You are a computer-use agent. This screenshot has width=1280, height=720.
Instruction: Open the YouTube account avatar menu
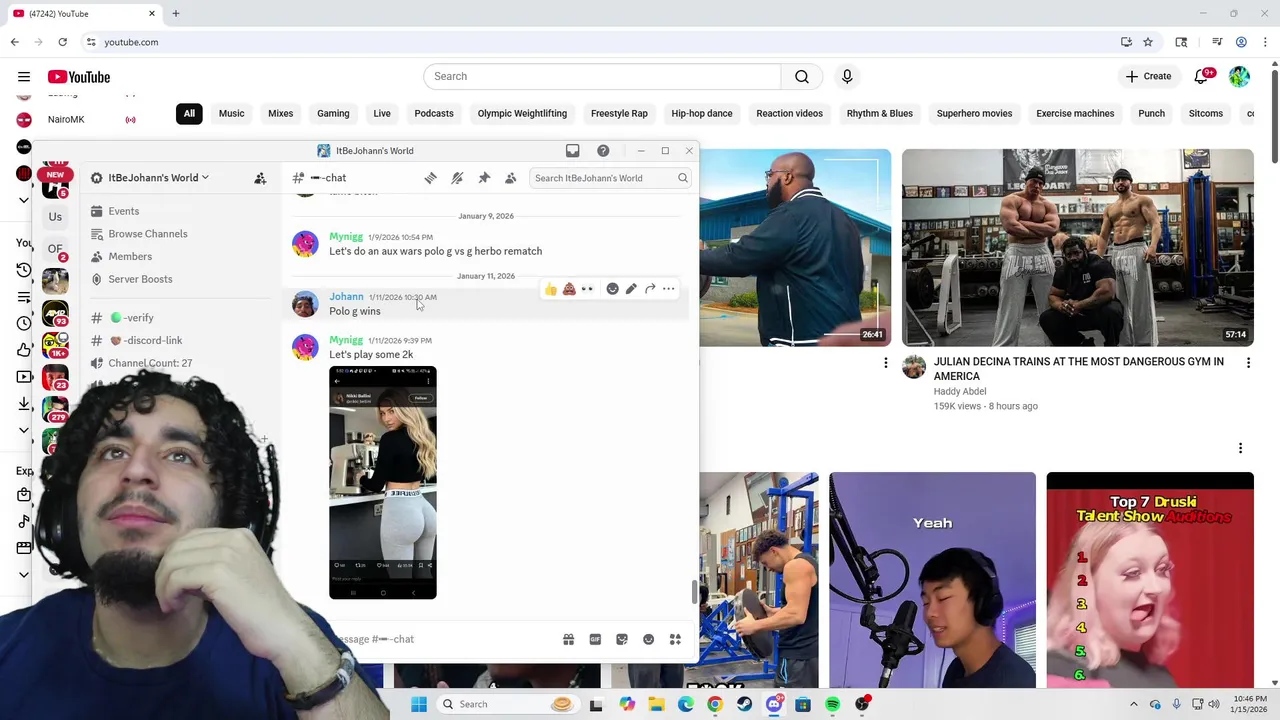pos(1239,77)
